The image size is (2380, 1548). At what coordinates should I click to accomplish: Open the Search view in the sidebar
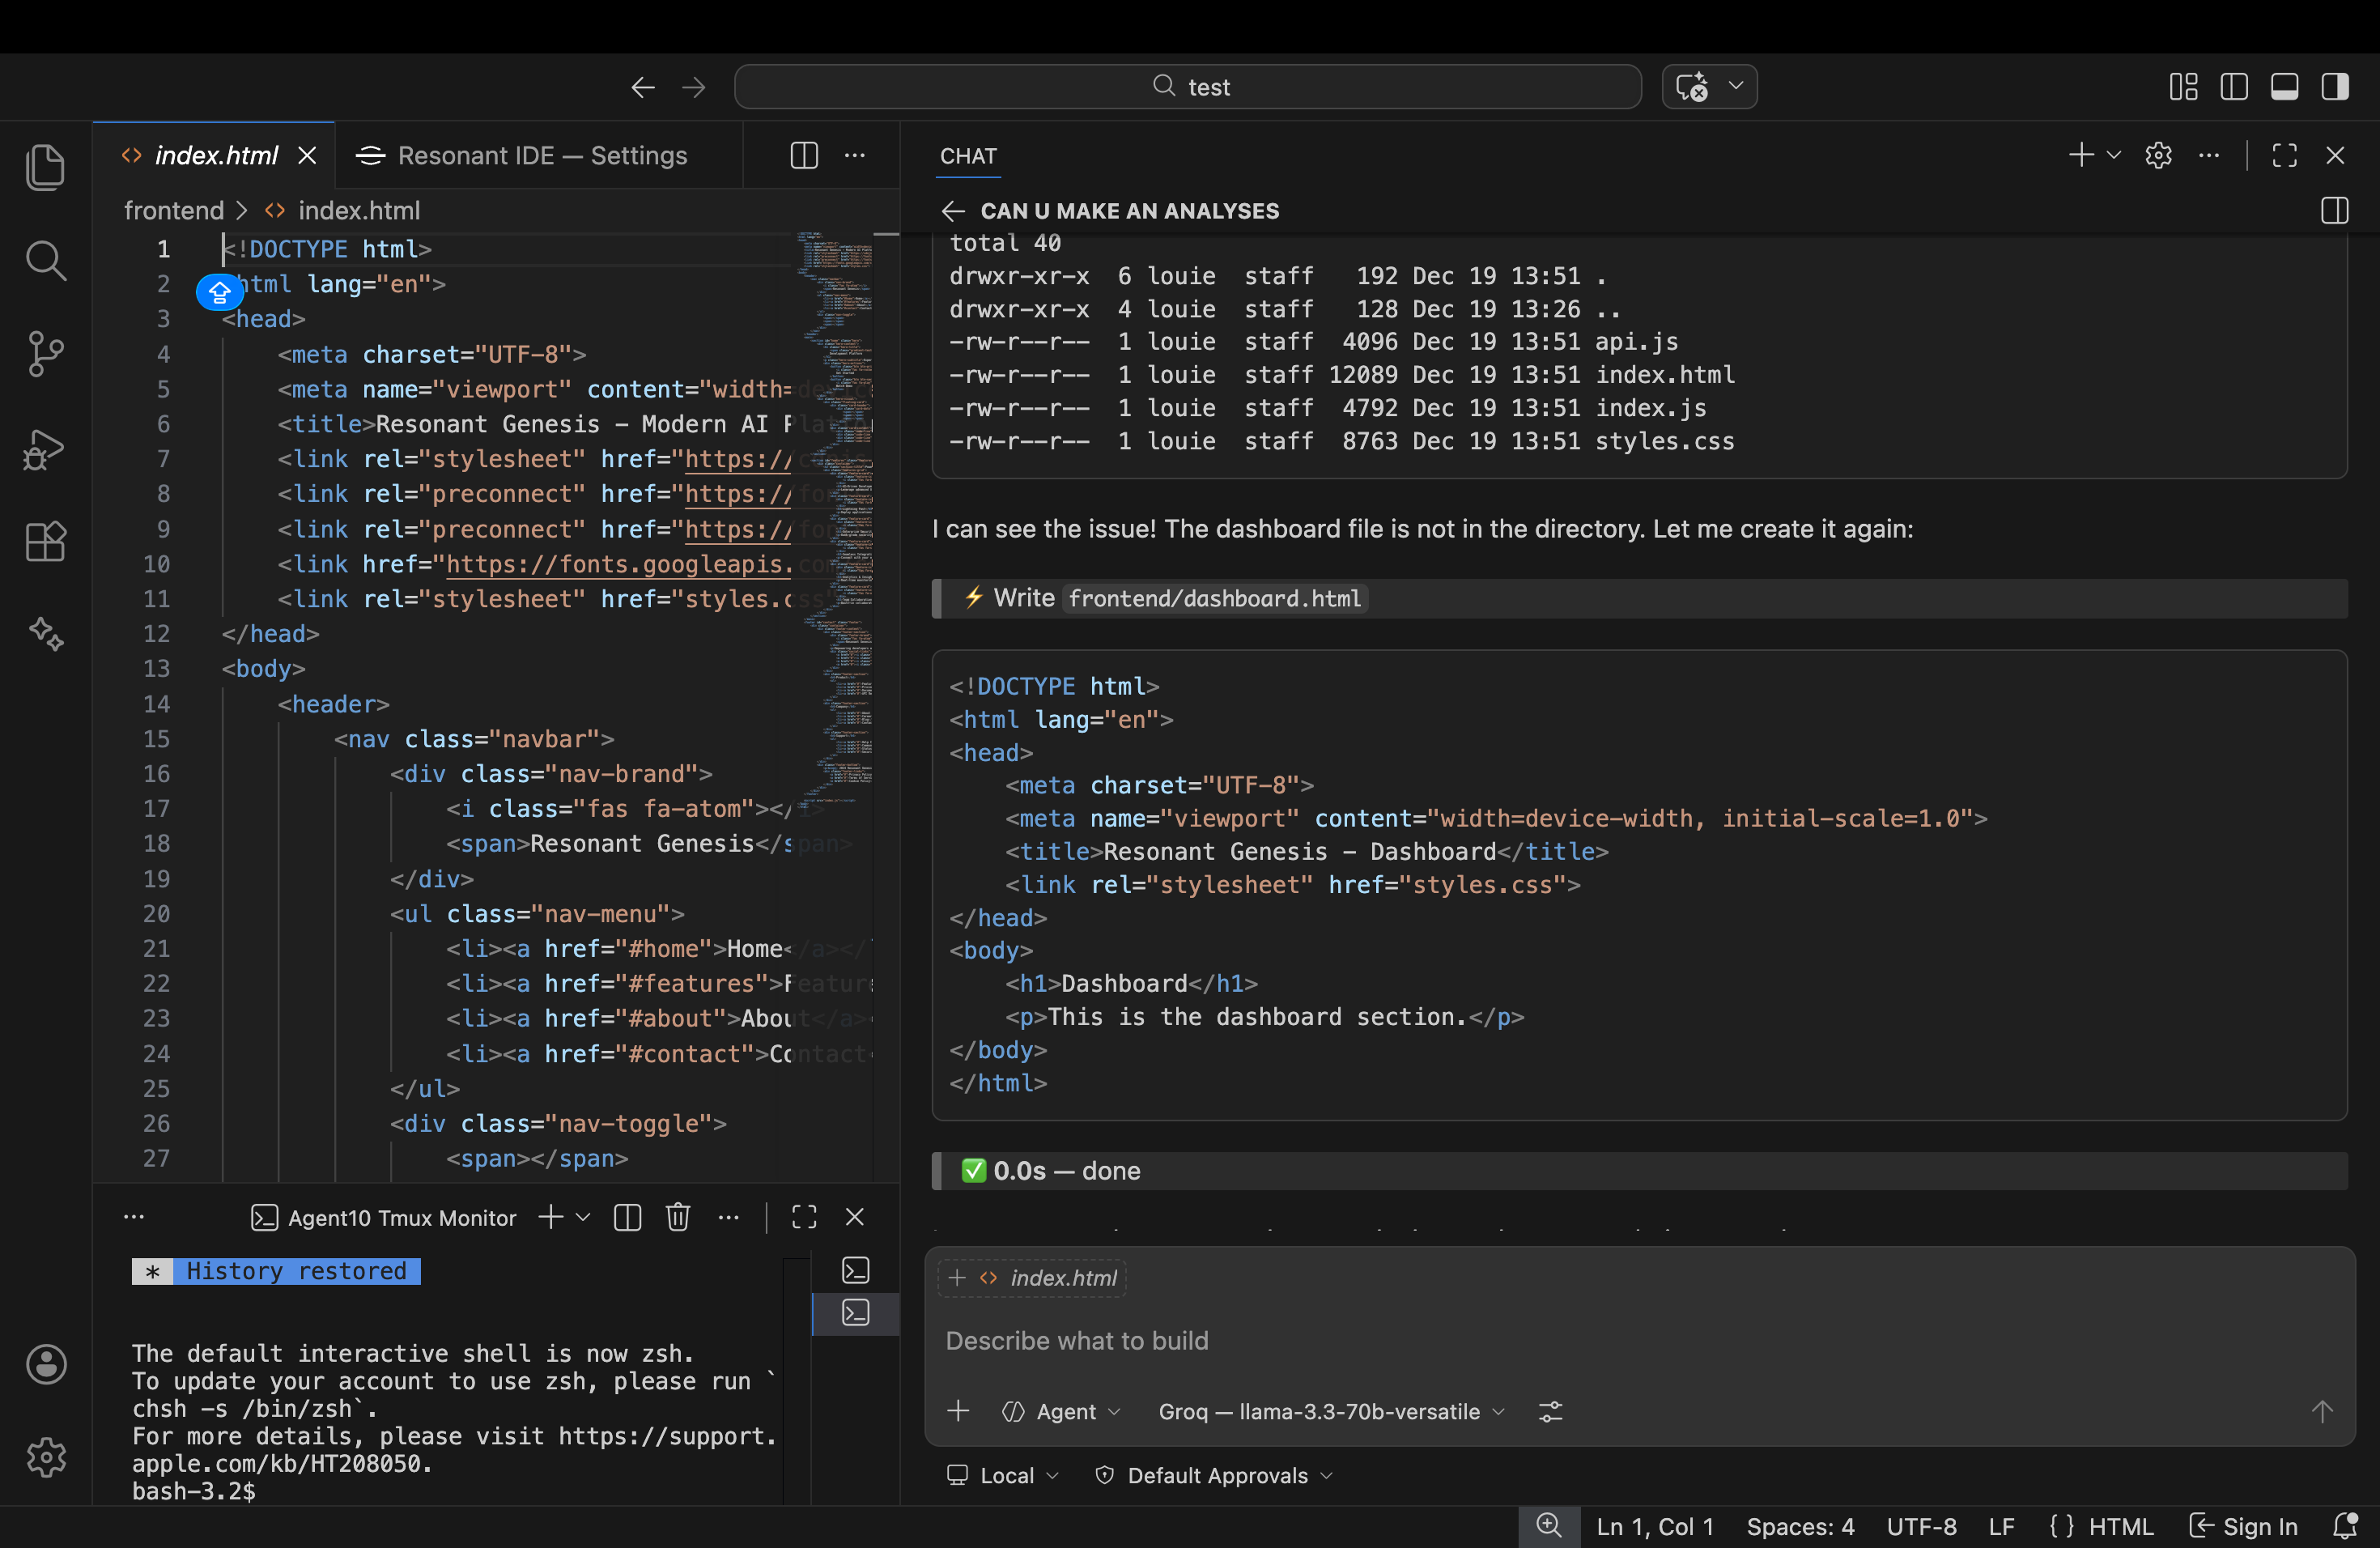pos(47,261)
